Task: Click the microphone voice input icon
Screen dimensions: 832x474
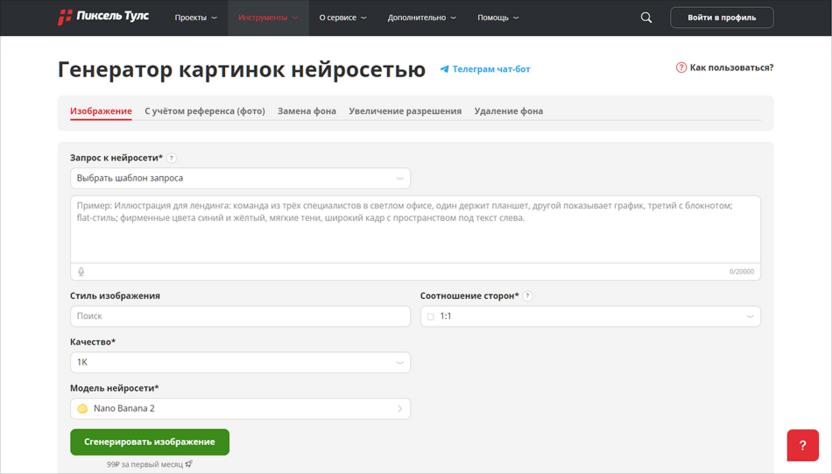Action: (x=81, y=272)
